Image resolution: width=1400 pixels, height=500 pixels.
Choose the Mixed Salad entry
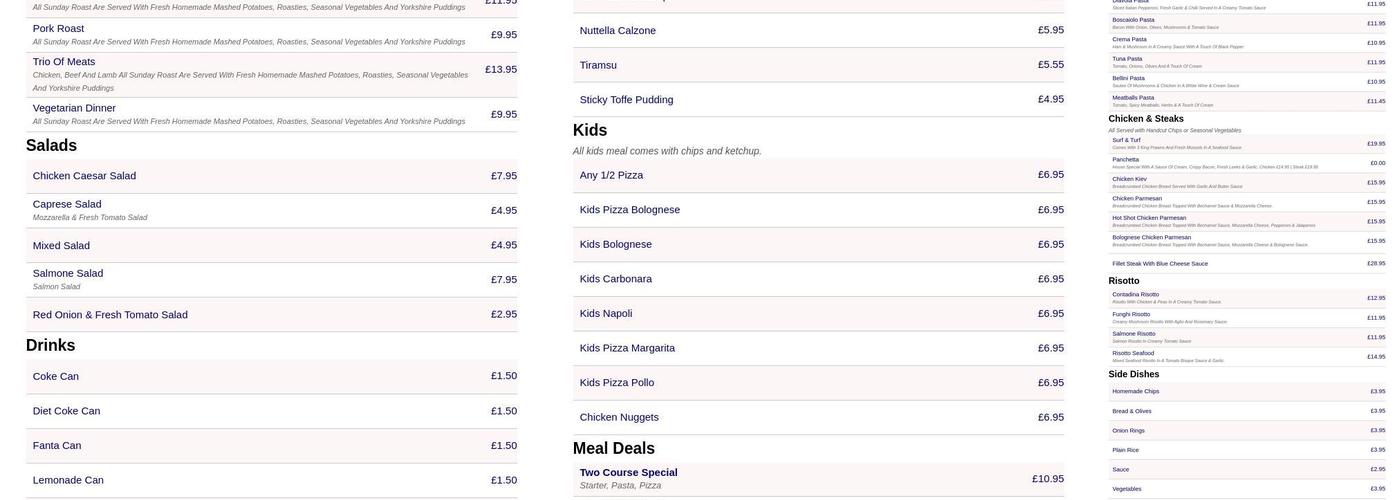coord(61,246)
